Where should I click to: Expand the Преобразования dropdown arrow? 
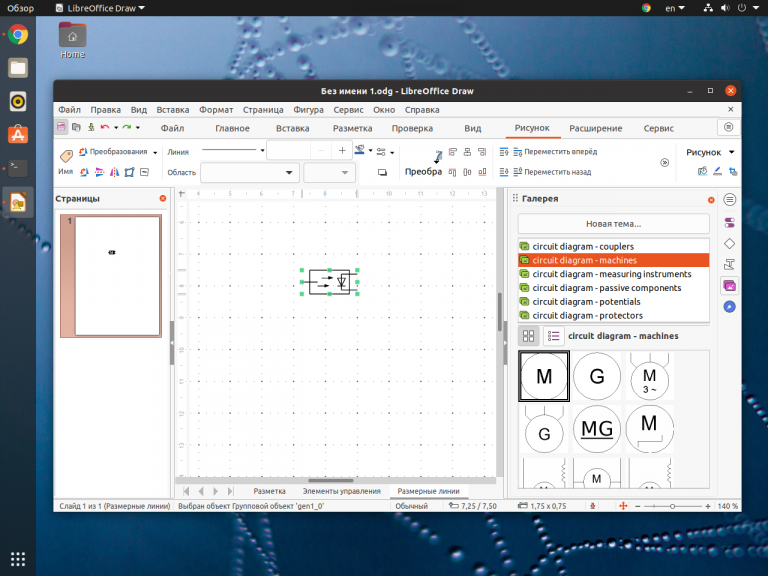pos(156,152)
